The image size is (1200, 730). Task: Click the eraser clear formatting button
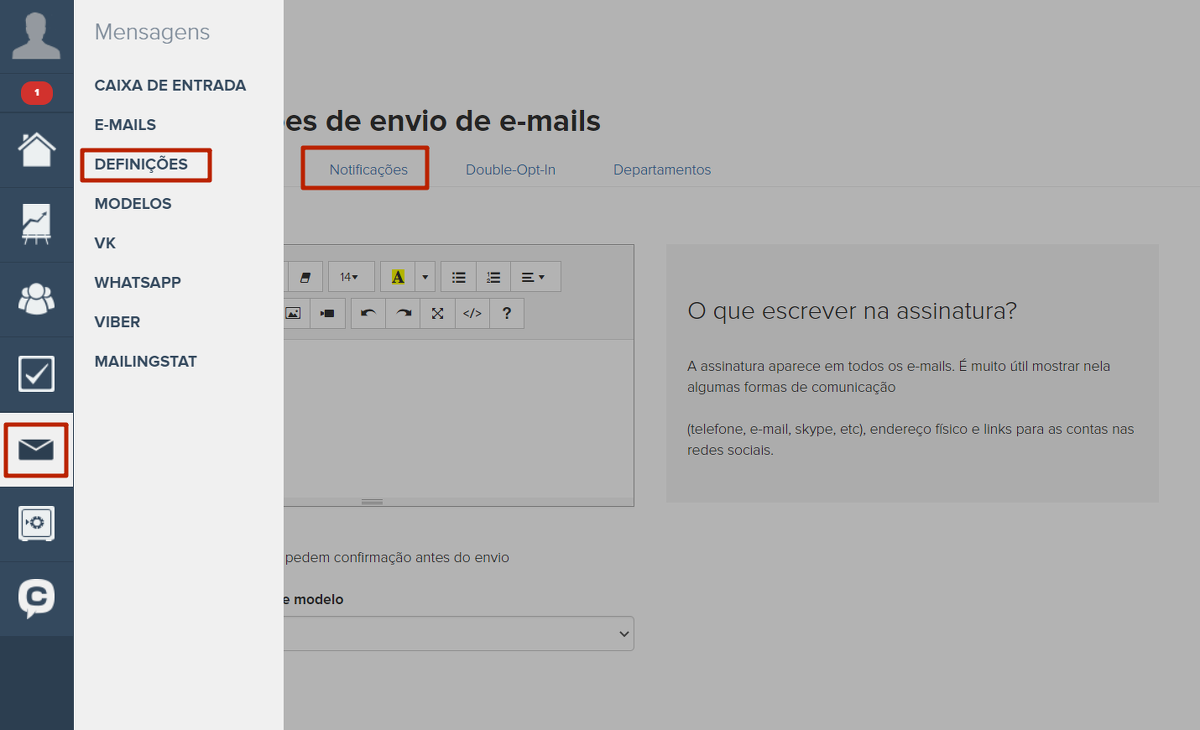305,277
